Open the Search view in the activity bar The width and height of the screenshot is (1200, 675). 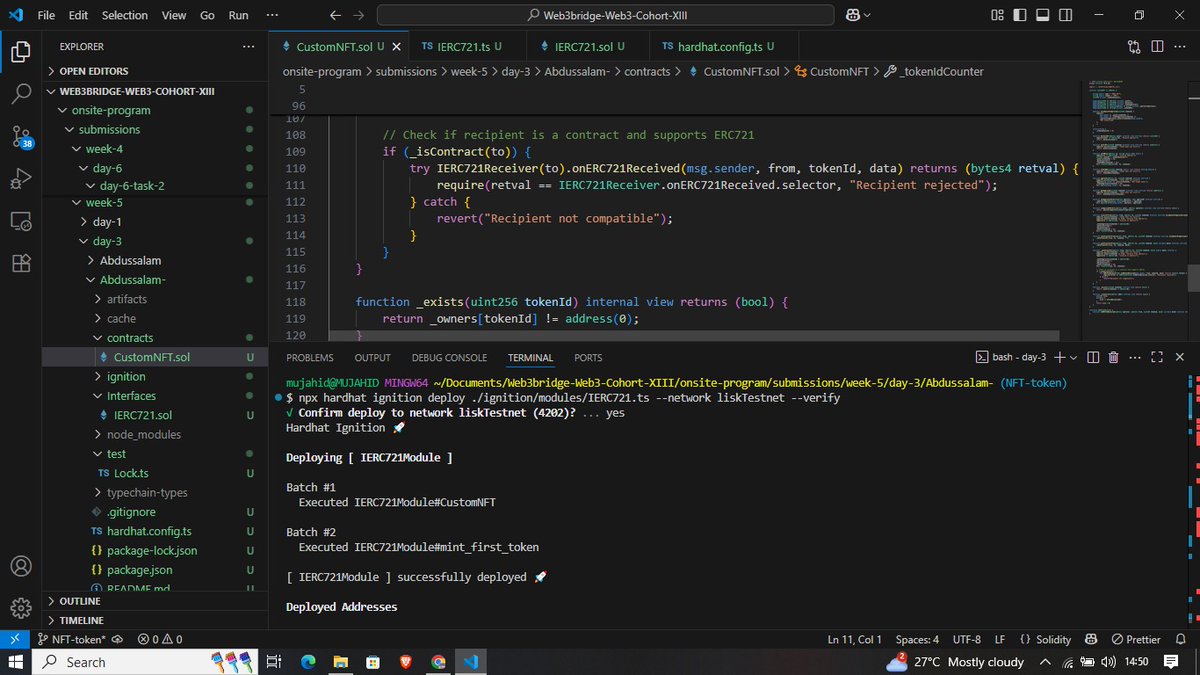(x=20, y=94)
